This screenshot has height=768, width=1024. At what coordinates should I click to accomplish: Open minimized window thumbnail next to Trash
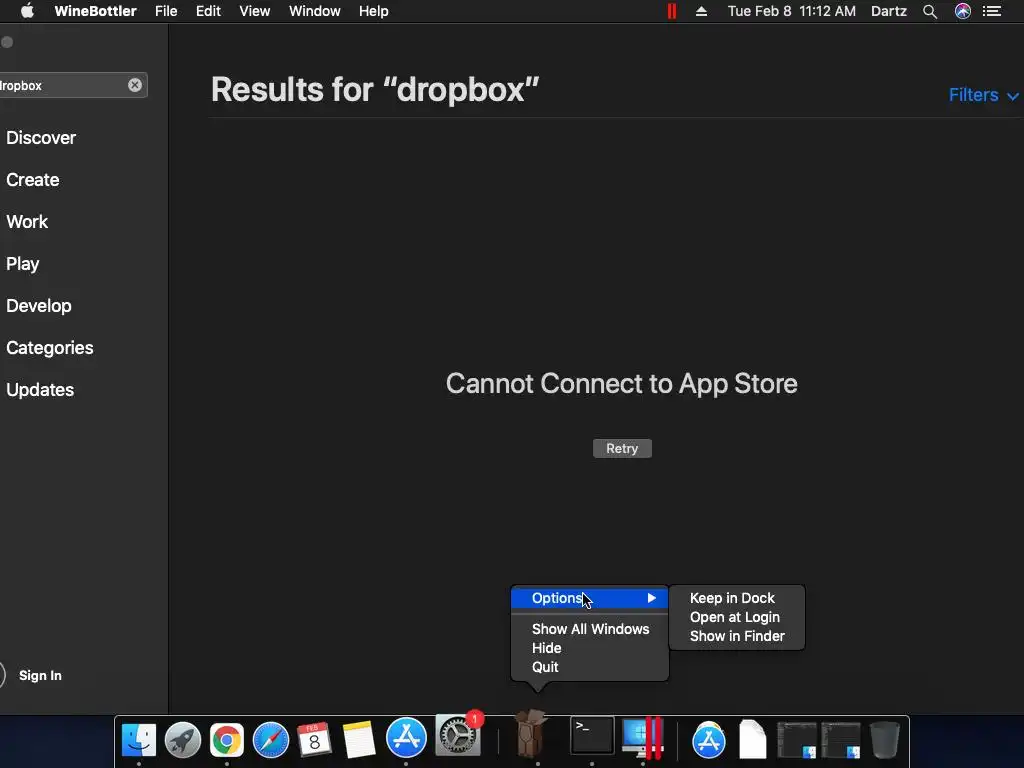coord(840,740)
